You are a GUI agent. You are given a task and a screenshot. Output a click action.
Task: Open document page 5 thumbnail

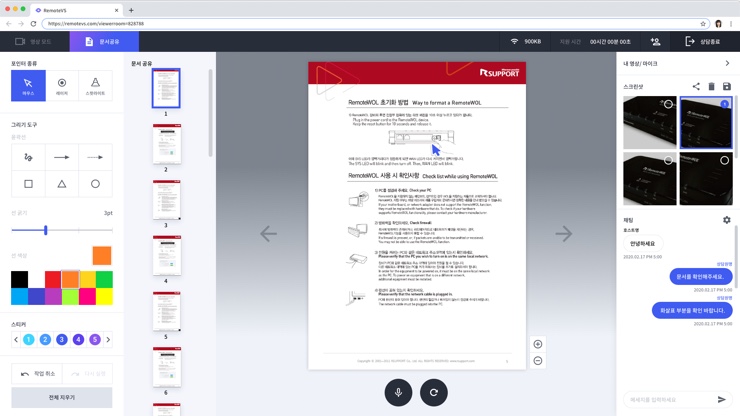coord(167,311)
